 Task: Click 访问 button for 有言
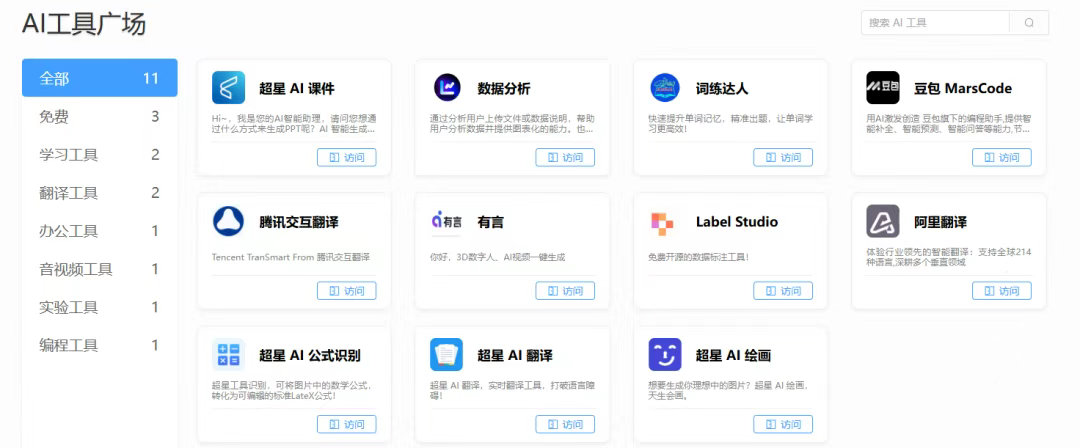(x=565, y=291)
